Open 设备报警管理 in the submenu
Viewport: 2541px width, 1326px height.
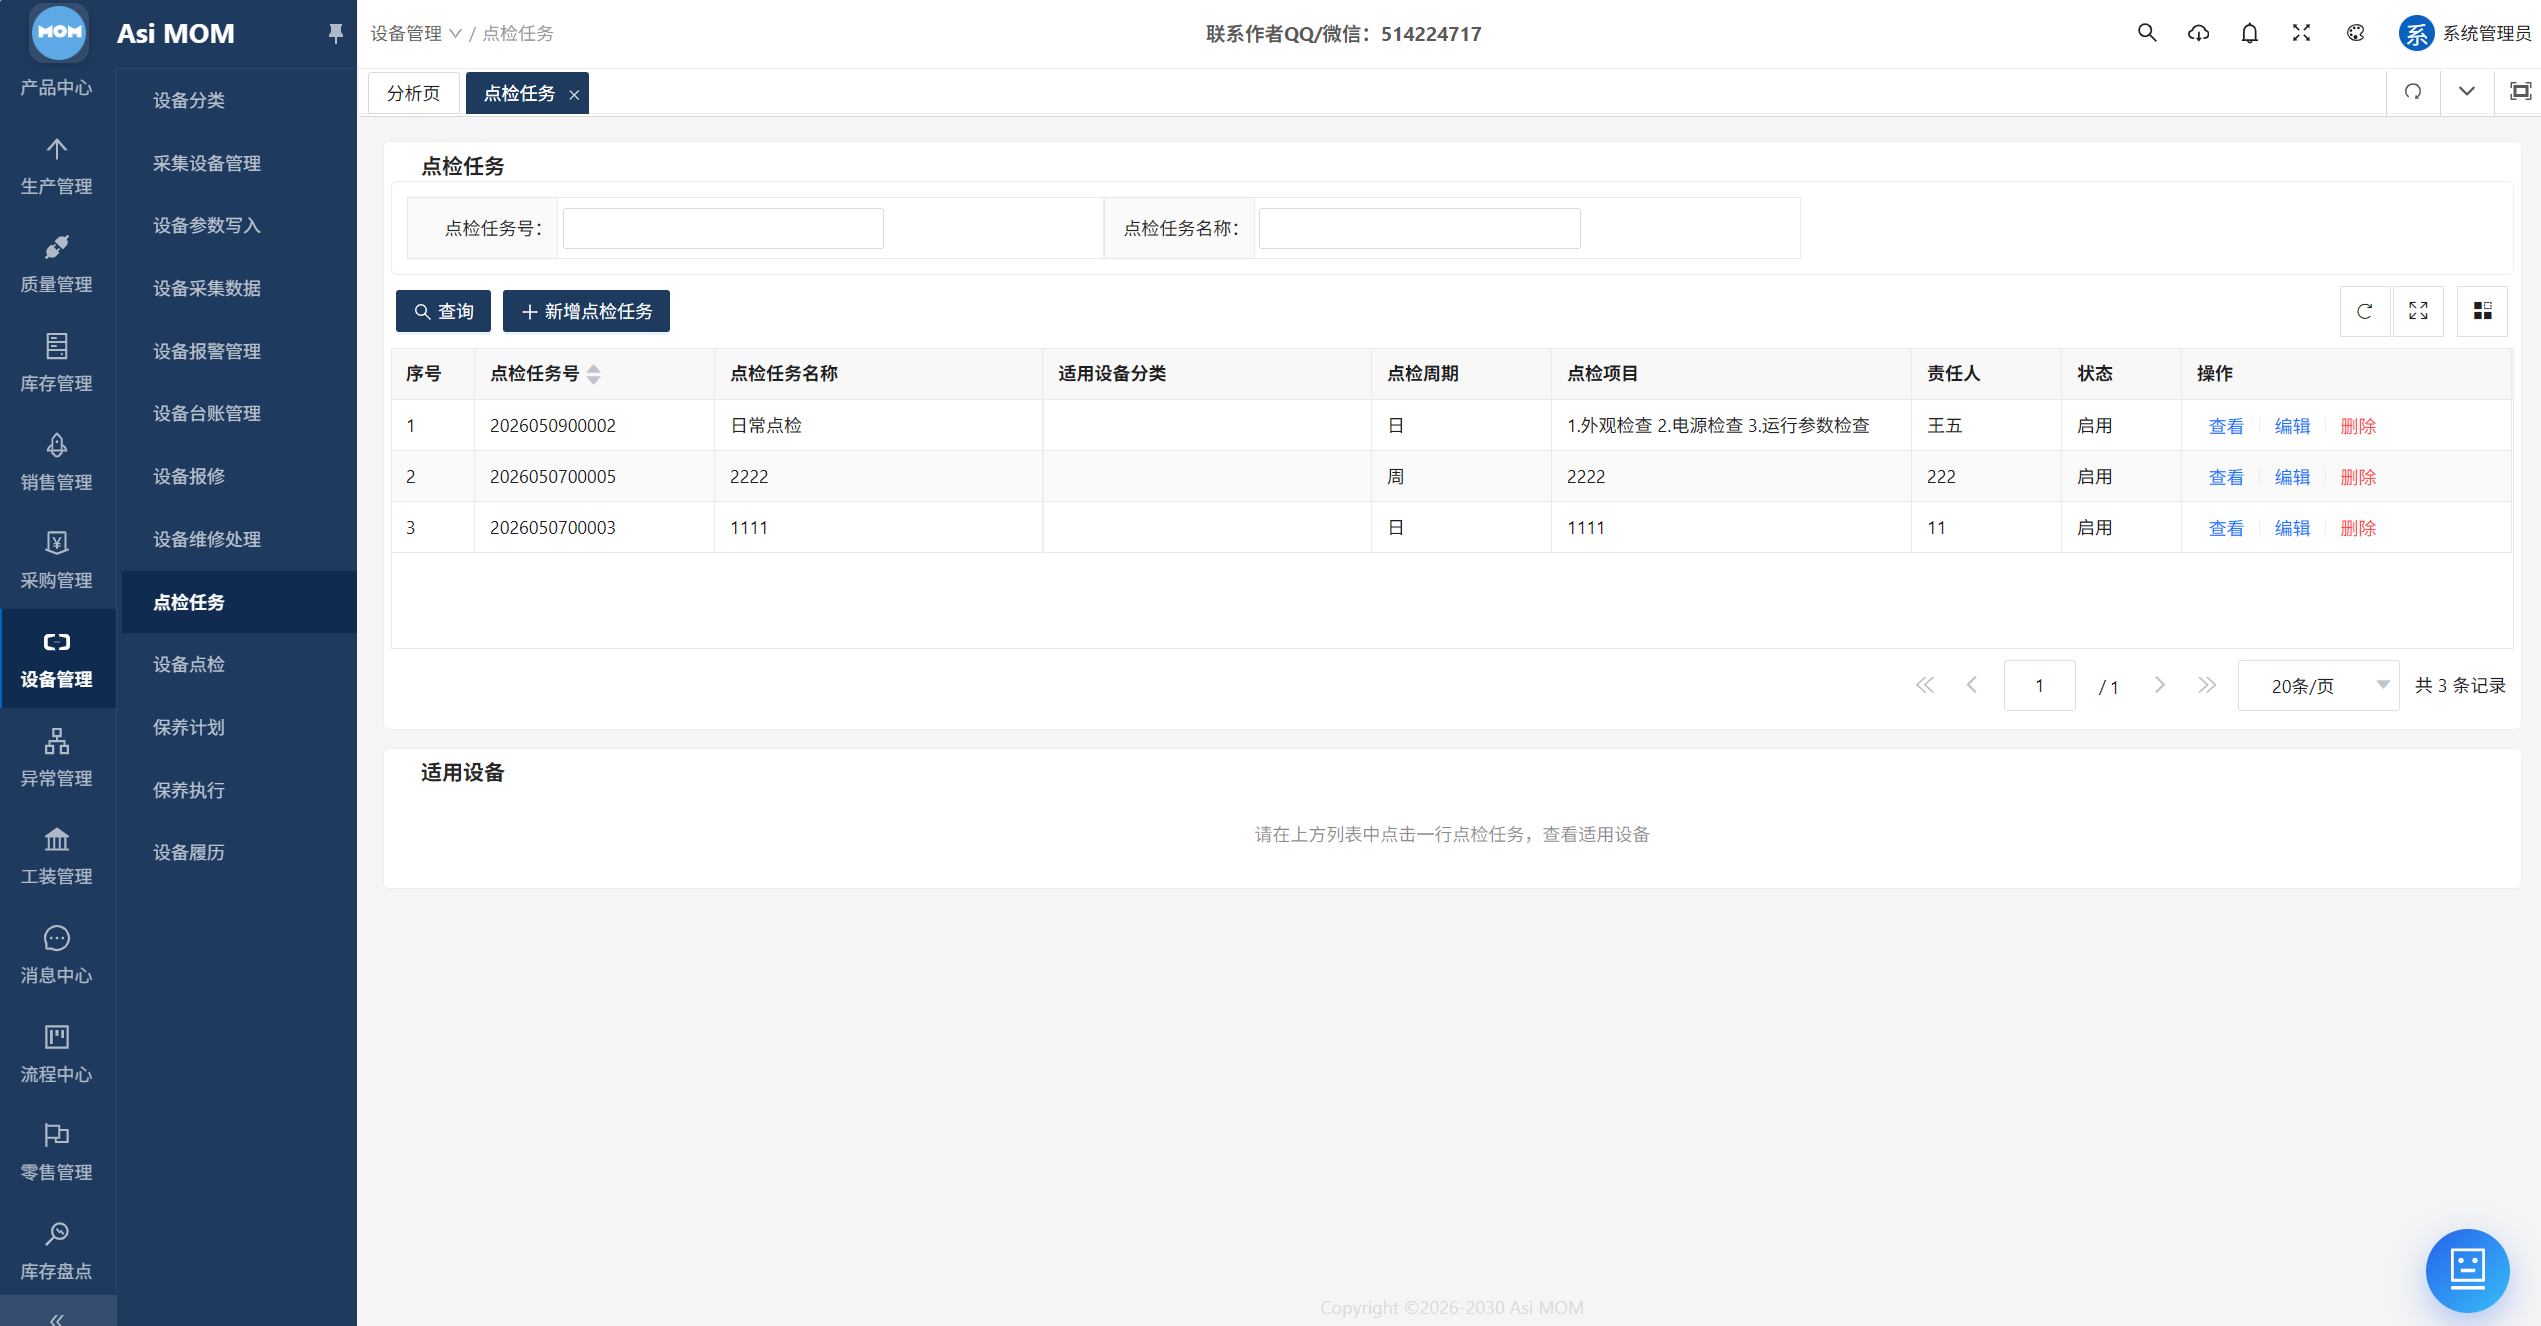click(238, 351)
